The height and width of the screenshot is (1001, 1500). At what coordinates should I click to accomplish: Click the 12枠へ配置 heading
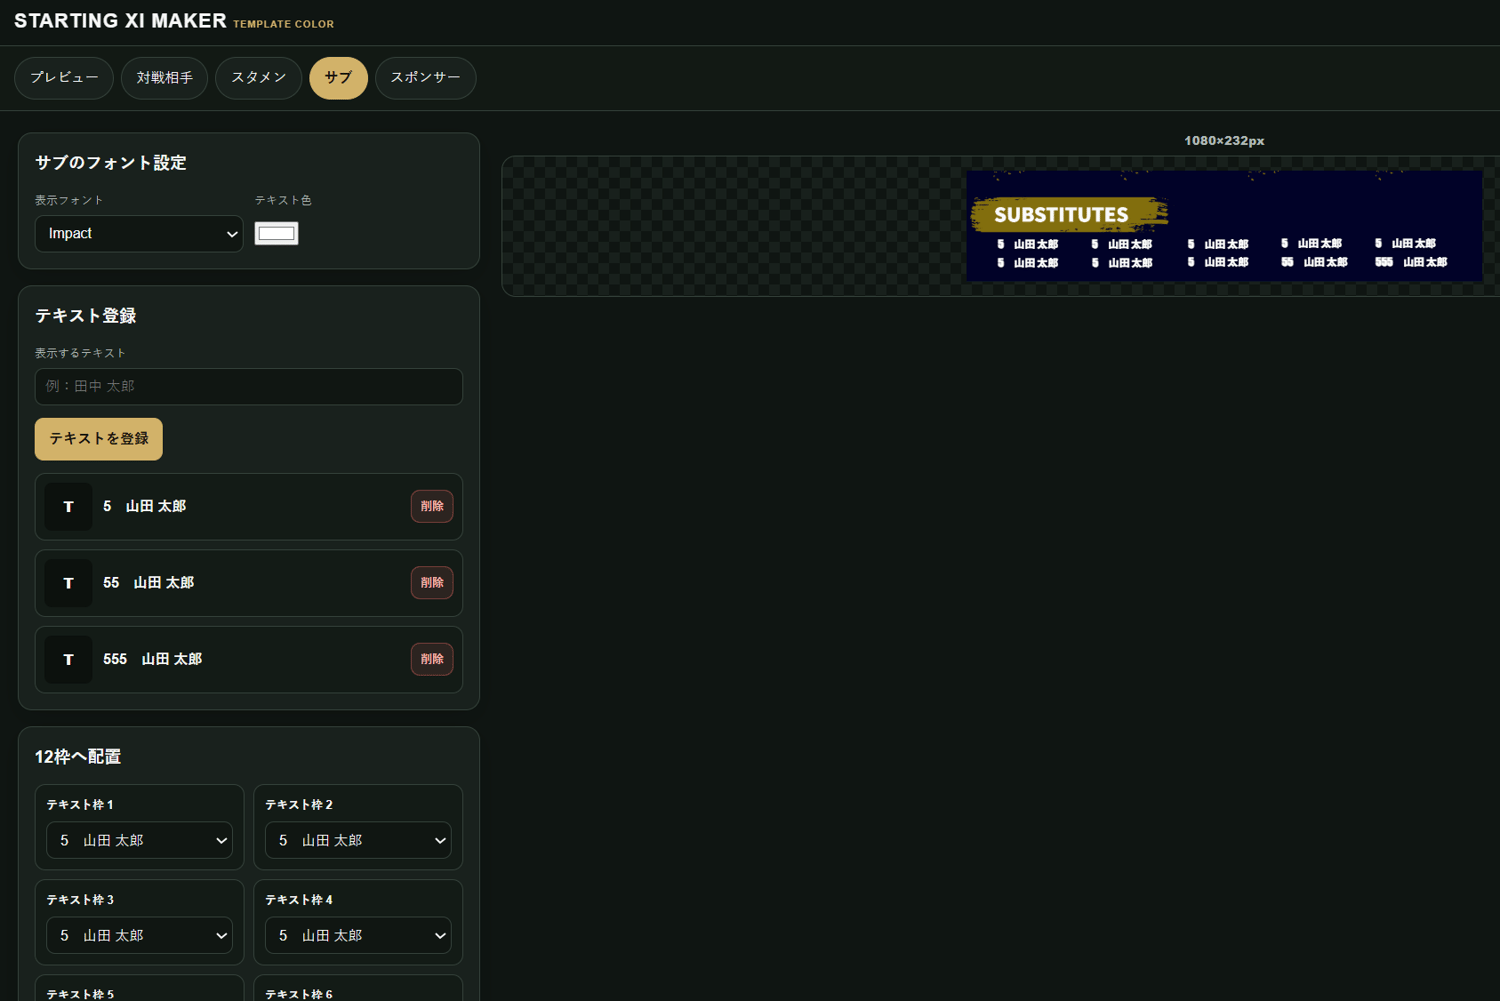click(78, 757)
